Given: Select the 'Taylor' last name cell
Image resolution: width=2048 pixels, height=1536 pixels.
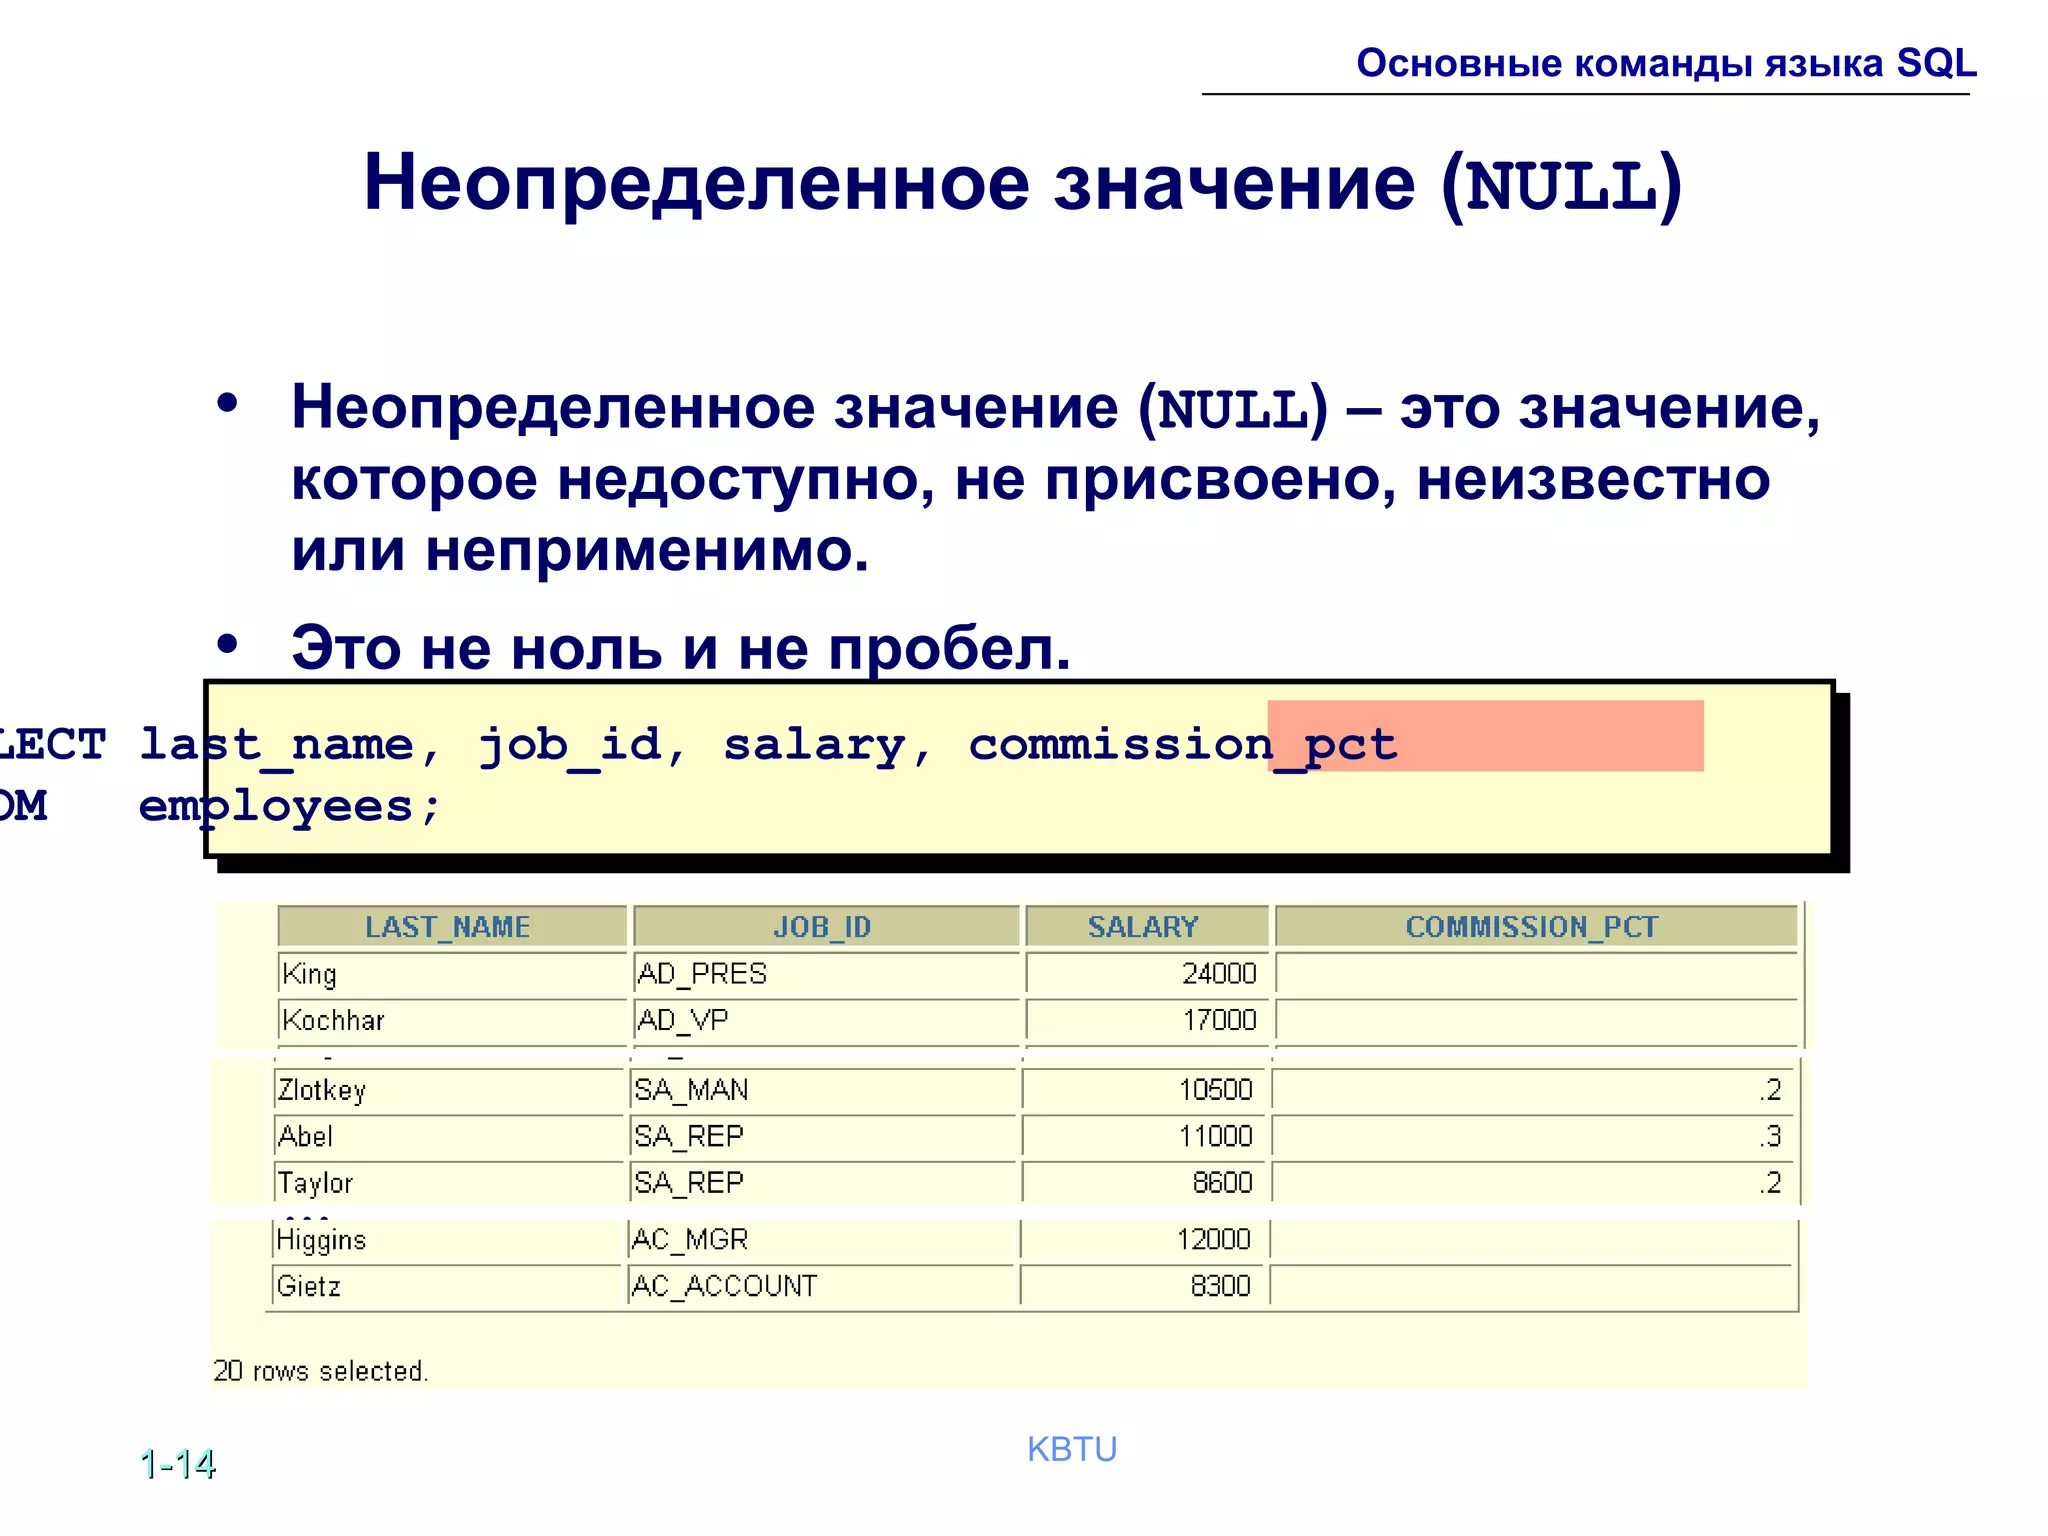Looking at the screenshot, I should [448, 1182].
